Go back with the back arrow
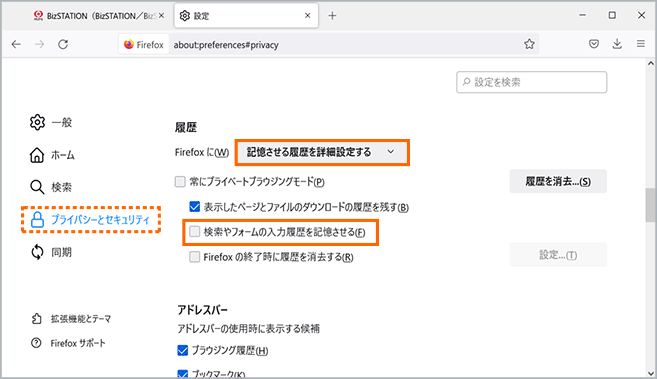657x379 pixels. [x=16, y=44]
